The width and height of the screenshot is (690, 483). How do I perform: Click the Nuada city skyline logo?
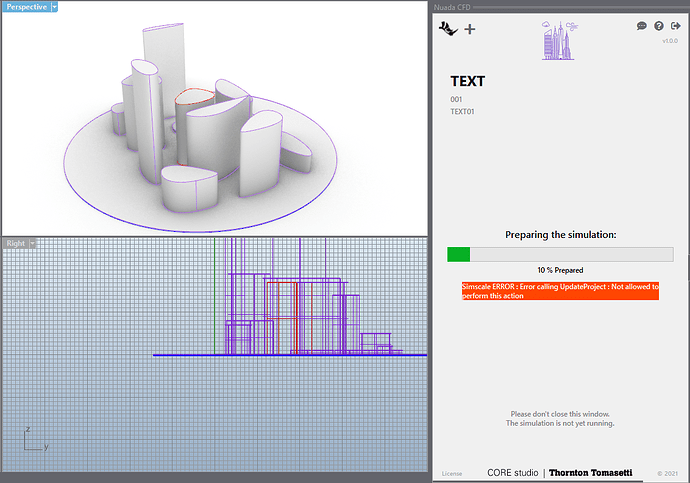559,40
